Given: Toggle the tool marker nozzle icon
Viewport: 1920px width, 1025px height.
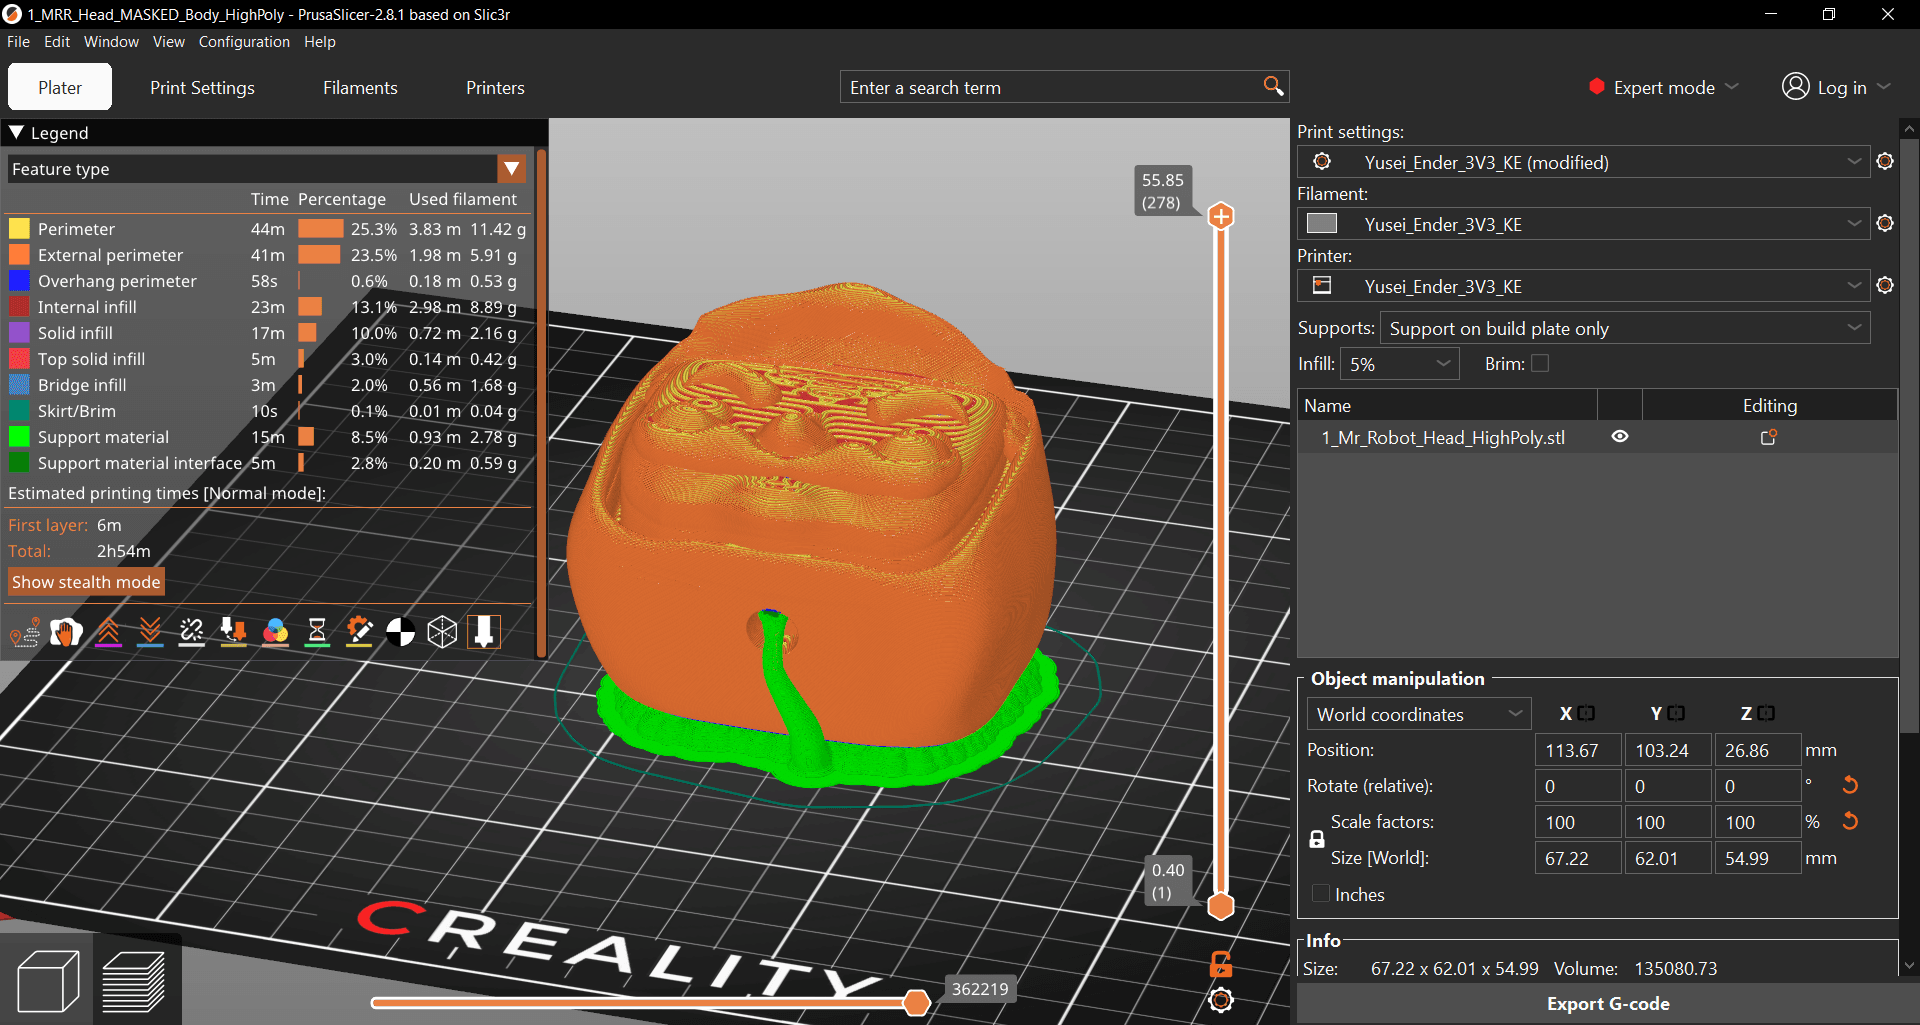Looking at the screenshot, I should click(484, 632).
